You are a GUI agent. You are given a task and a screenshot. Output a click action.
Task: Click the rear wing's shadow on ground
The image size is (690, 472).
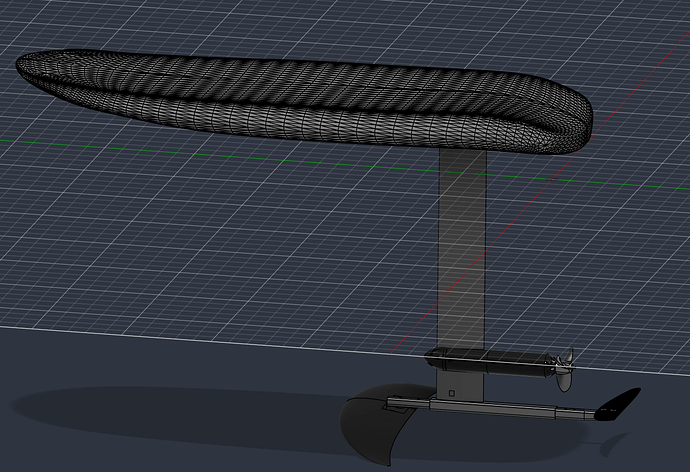point(614,444)
